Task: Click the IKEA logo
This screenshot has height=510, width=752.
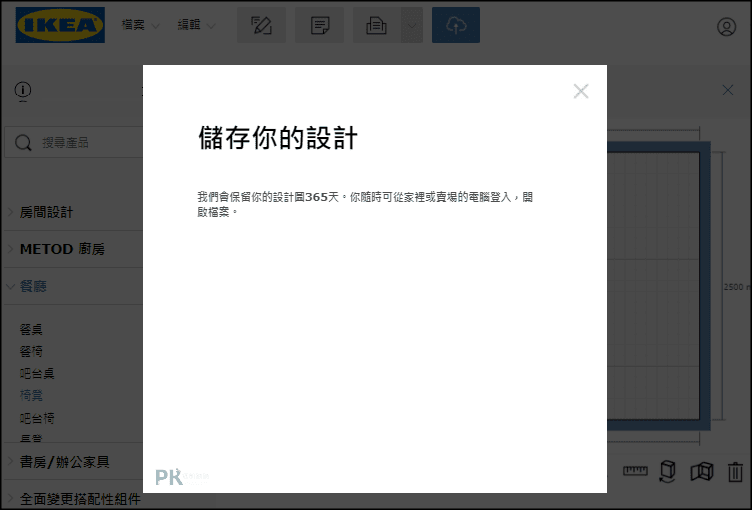Action: click(x=60, y=25)
